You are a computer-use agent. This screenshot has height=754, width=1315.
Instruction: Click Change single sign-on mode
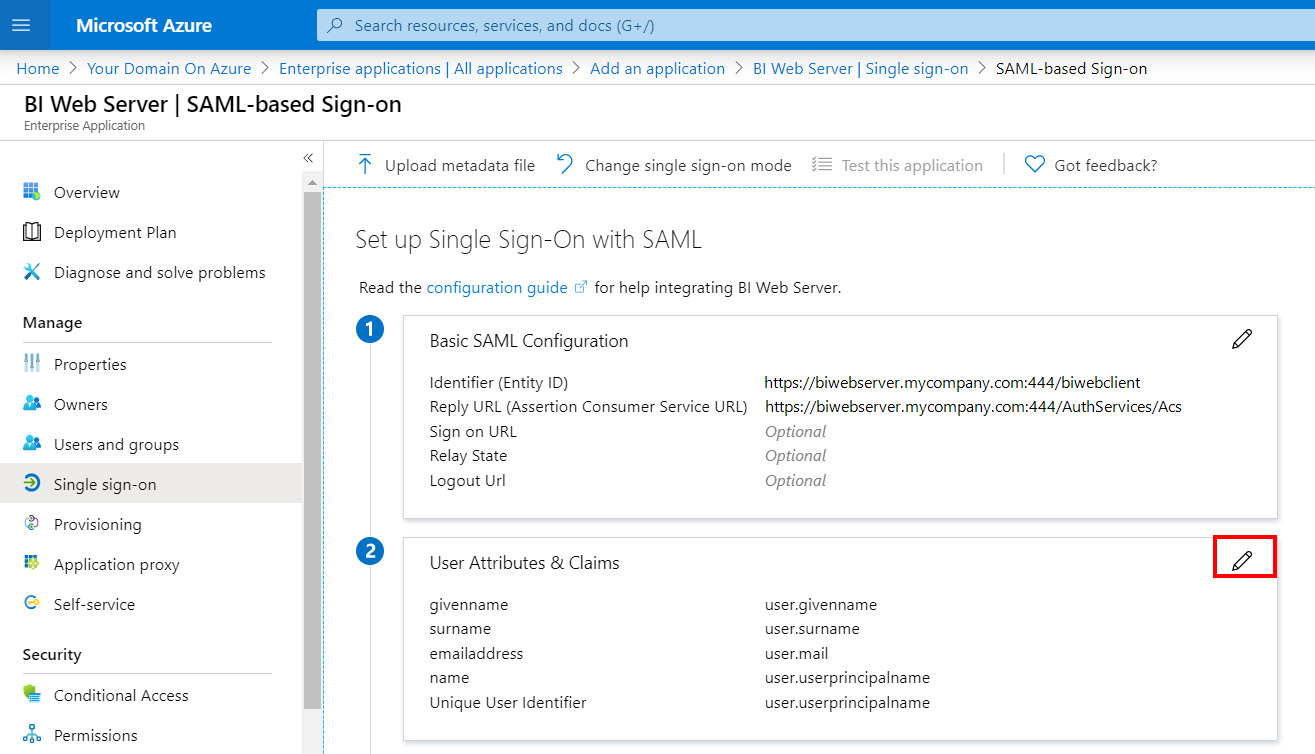coord(687,165)
